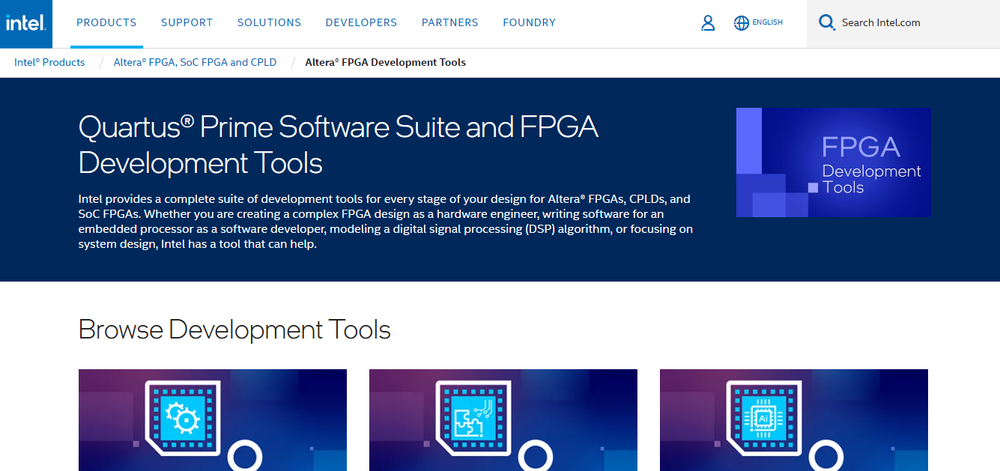Open the puzzle-piece chip icon card
Viewport: 1000px width, 471px height.
click(x=503, y=420)
